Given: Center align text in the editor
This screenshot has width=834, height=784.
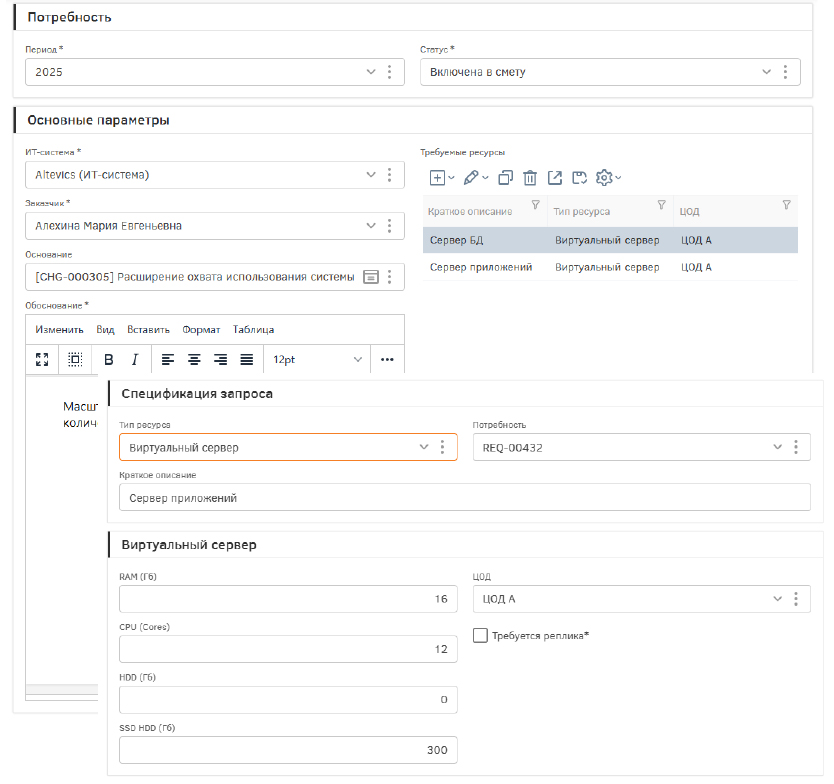Looking at the screenshot, I should [x=194, y=359].
